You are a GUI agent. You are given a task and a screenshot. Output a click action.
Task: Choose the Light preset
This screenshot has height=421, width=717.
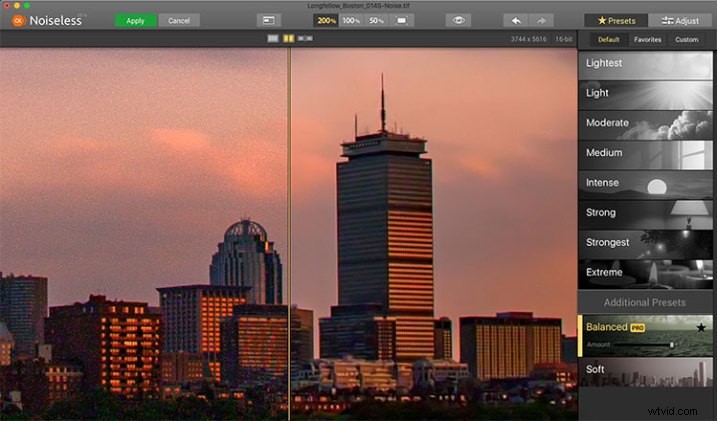coord(645,95)
